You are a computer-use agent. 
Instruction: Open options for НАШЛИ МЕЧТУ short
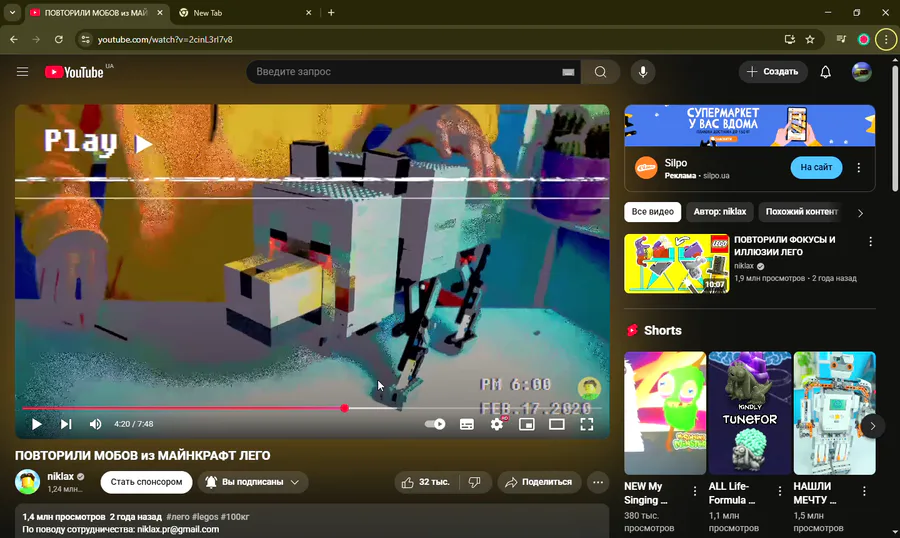point(864,491)
